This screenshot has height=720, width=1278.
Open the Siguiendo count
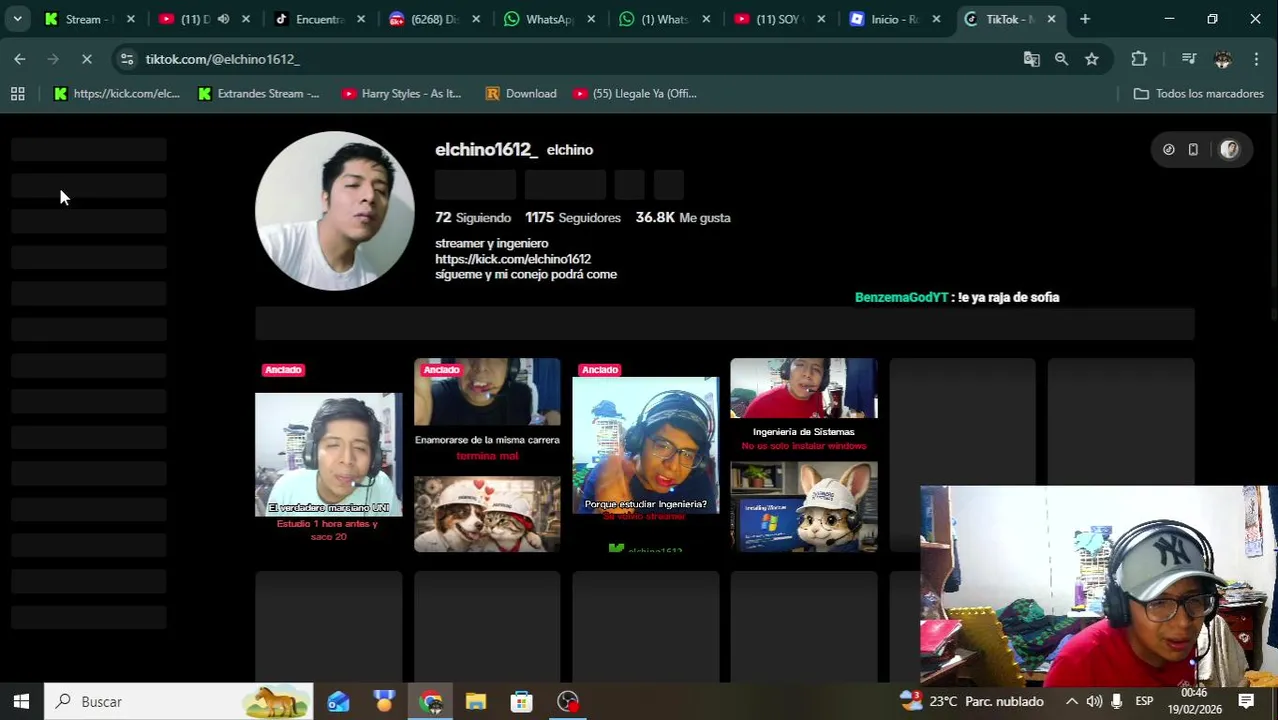473,217
